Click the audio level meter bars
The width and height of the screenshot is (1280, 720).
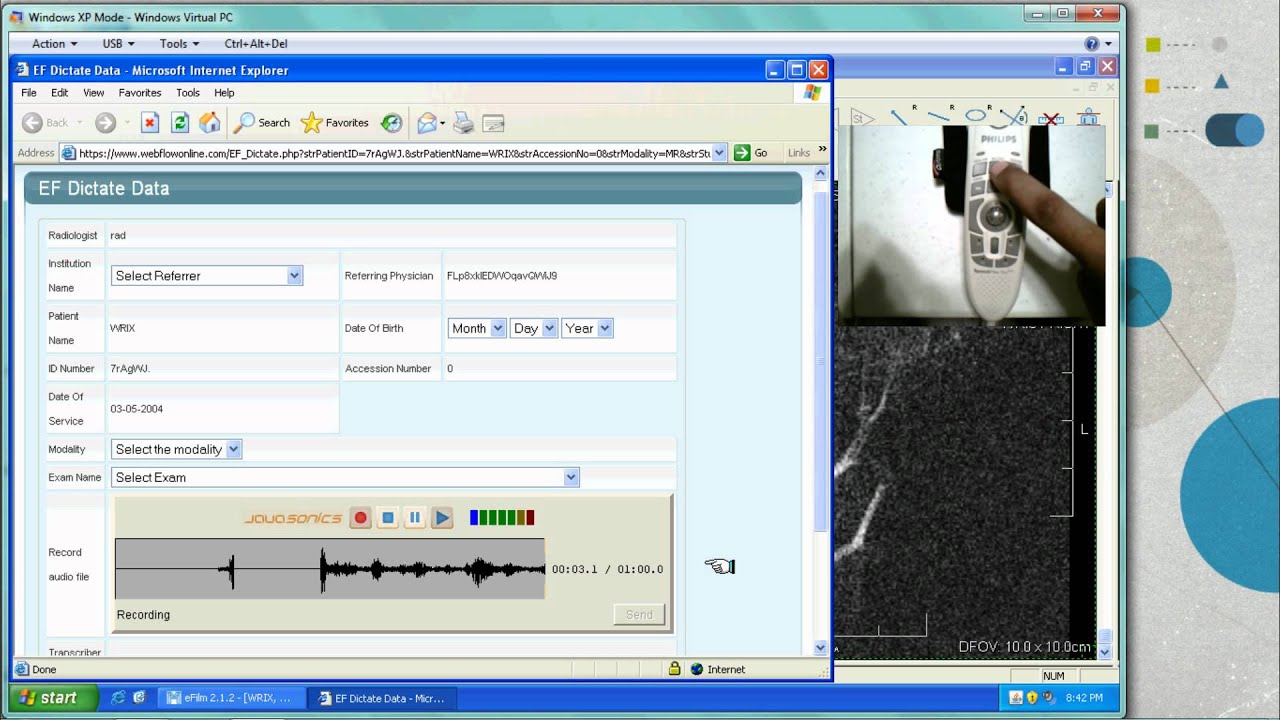(502, 518)
